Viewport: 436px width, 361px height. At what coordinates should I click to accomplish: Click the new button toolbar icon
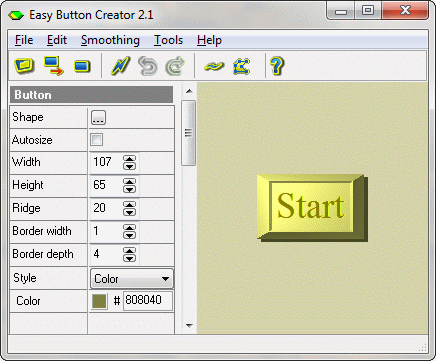[x=24, y=65]
